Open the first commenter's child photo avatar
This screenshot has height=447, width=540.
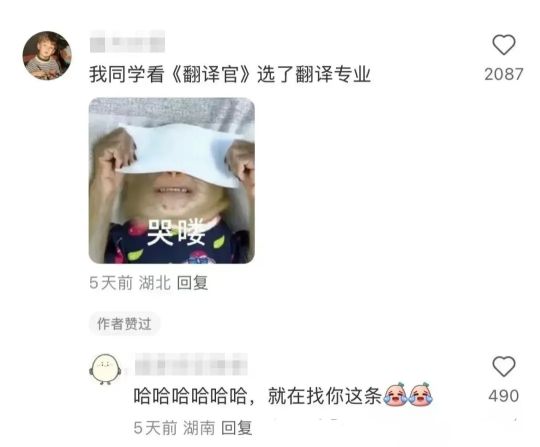[47, 55]
